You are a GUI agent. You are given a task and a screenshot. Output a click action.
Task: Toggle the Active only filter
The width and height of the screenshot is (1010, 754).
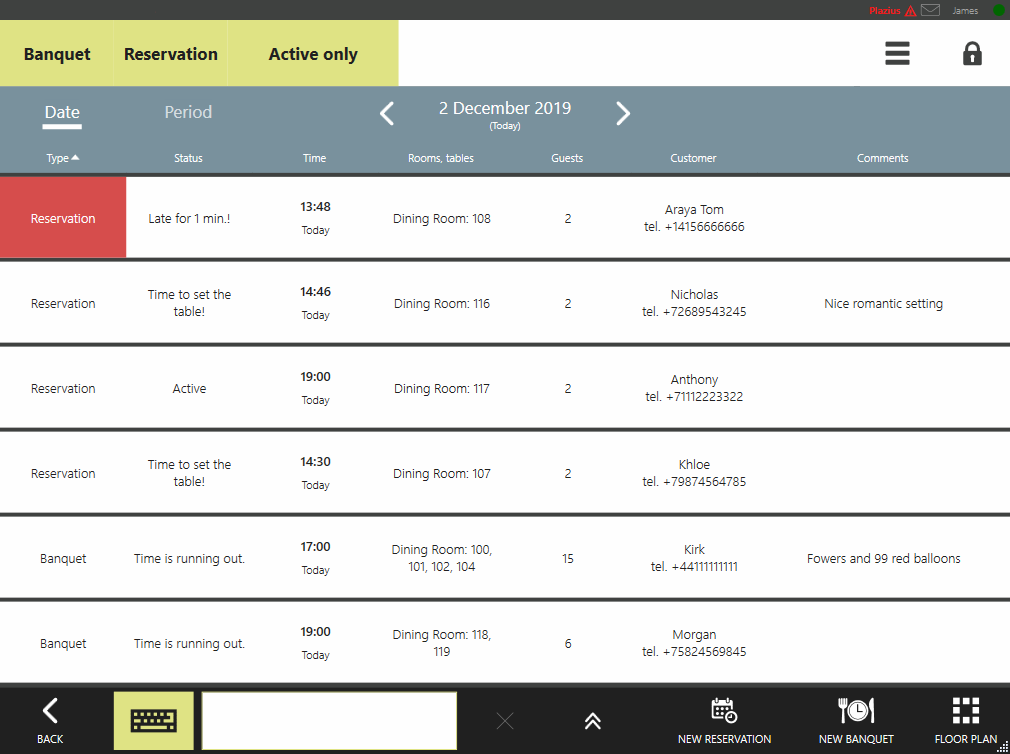[x=313, y=54]
